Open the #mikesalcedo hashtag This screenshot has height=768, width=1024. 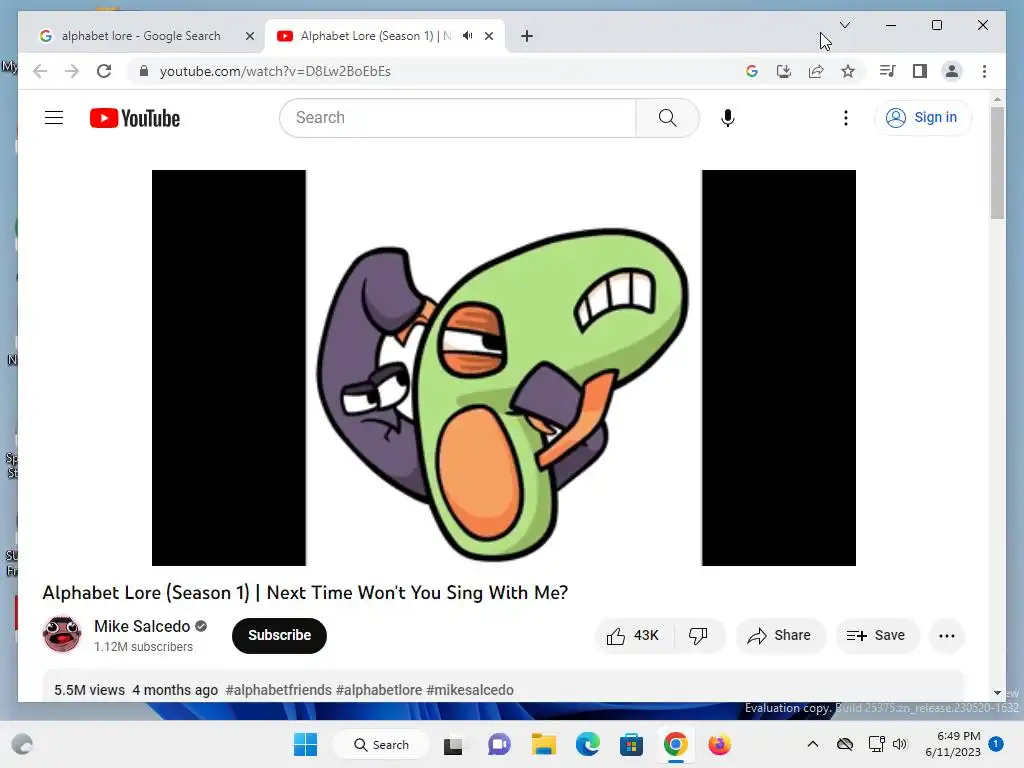(x=470, y=690)
